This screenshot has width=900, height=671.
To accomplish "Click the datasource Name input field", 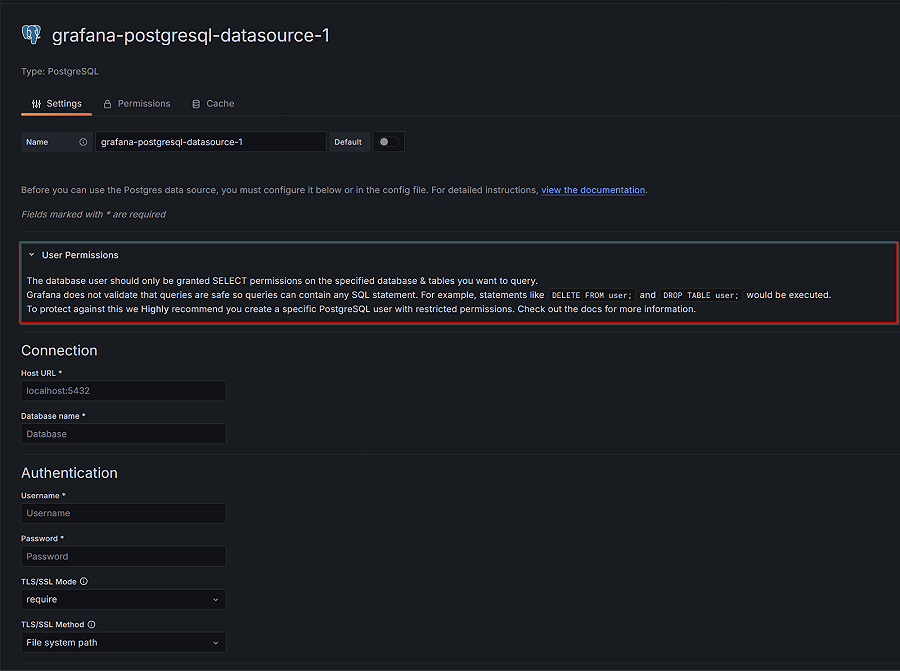I will click(x=210, y=141).
